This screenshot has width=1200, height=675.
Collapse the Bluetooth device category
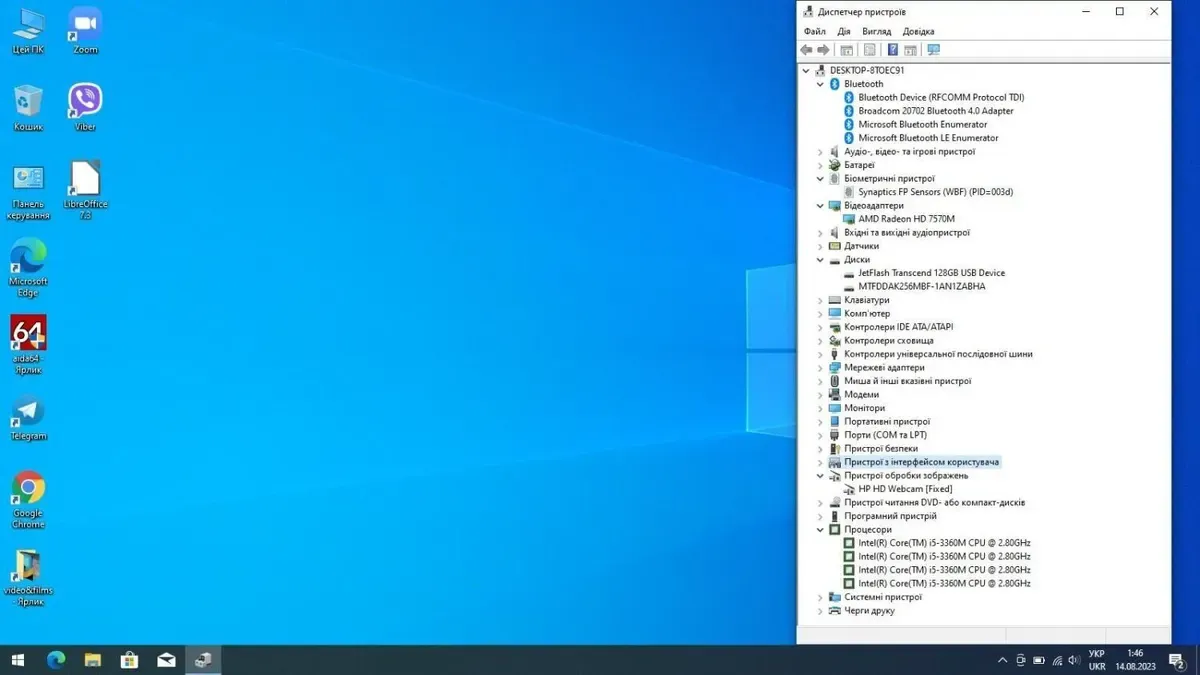[821, 84]
